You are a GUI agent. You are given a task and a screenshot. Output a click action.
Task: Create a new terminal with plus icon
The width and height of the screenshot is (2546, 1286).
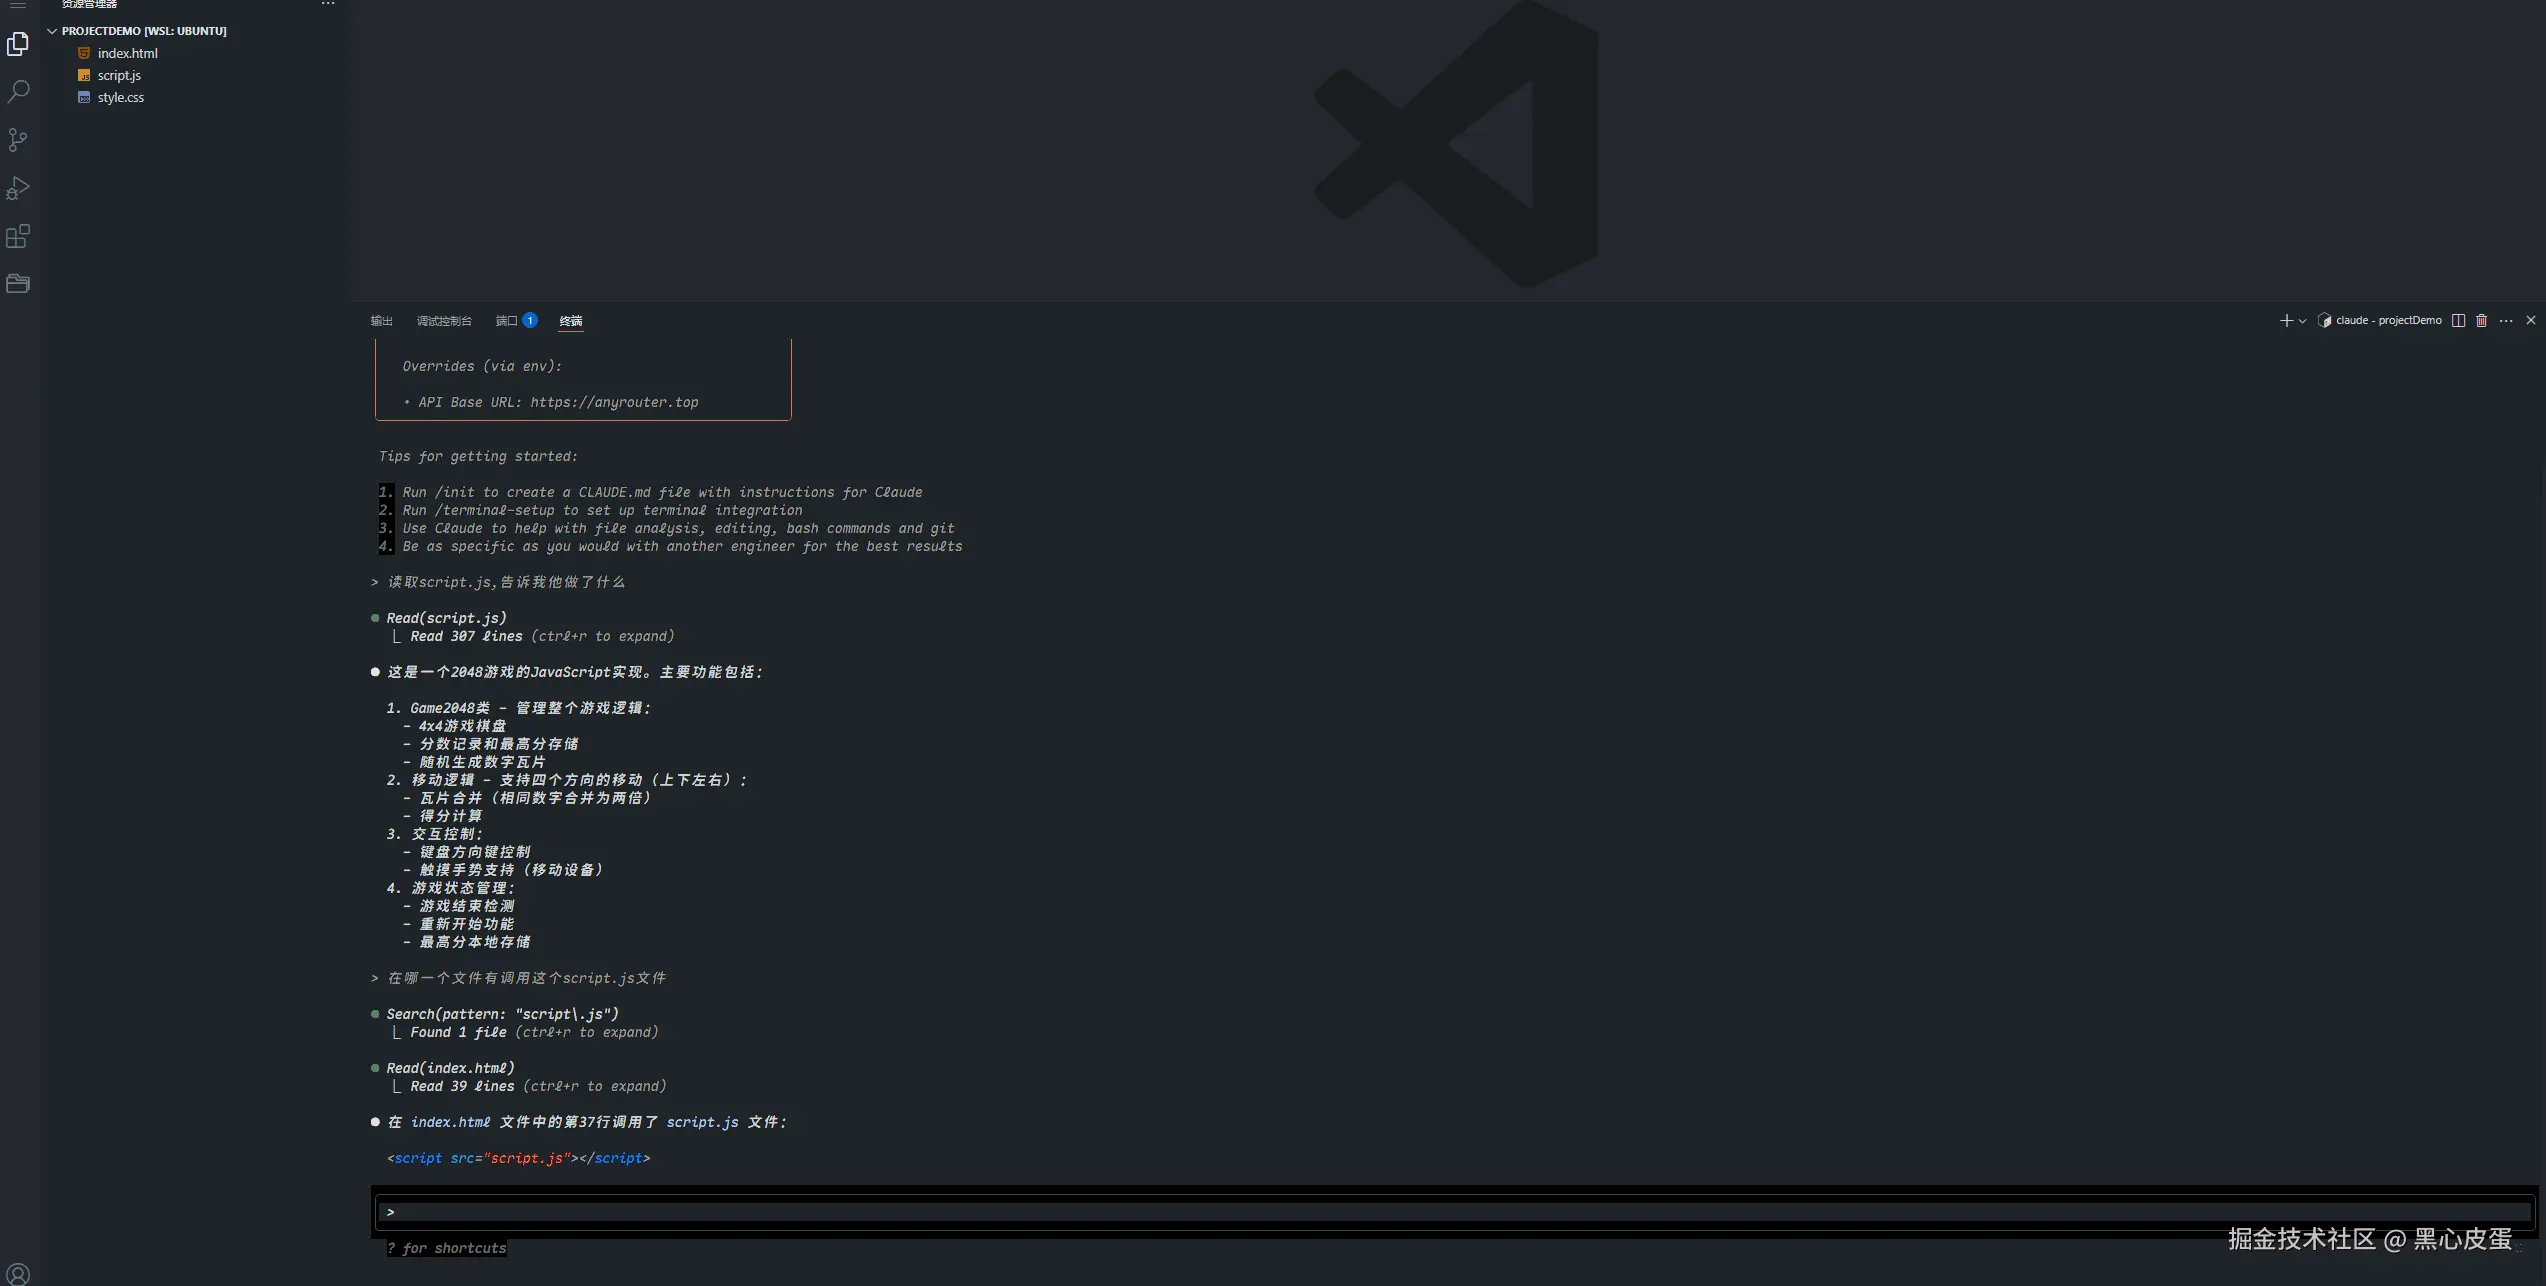tap(2286, 320)
